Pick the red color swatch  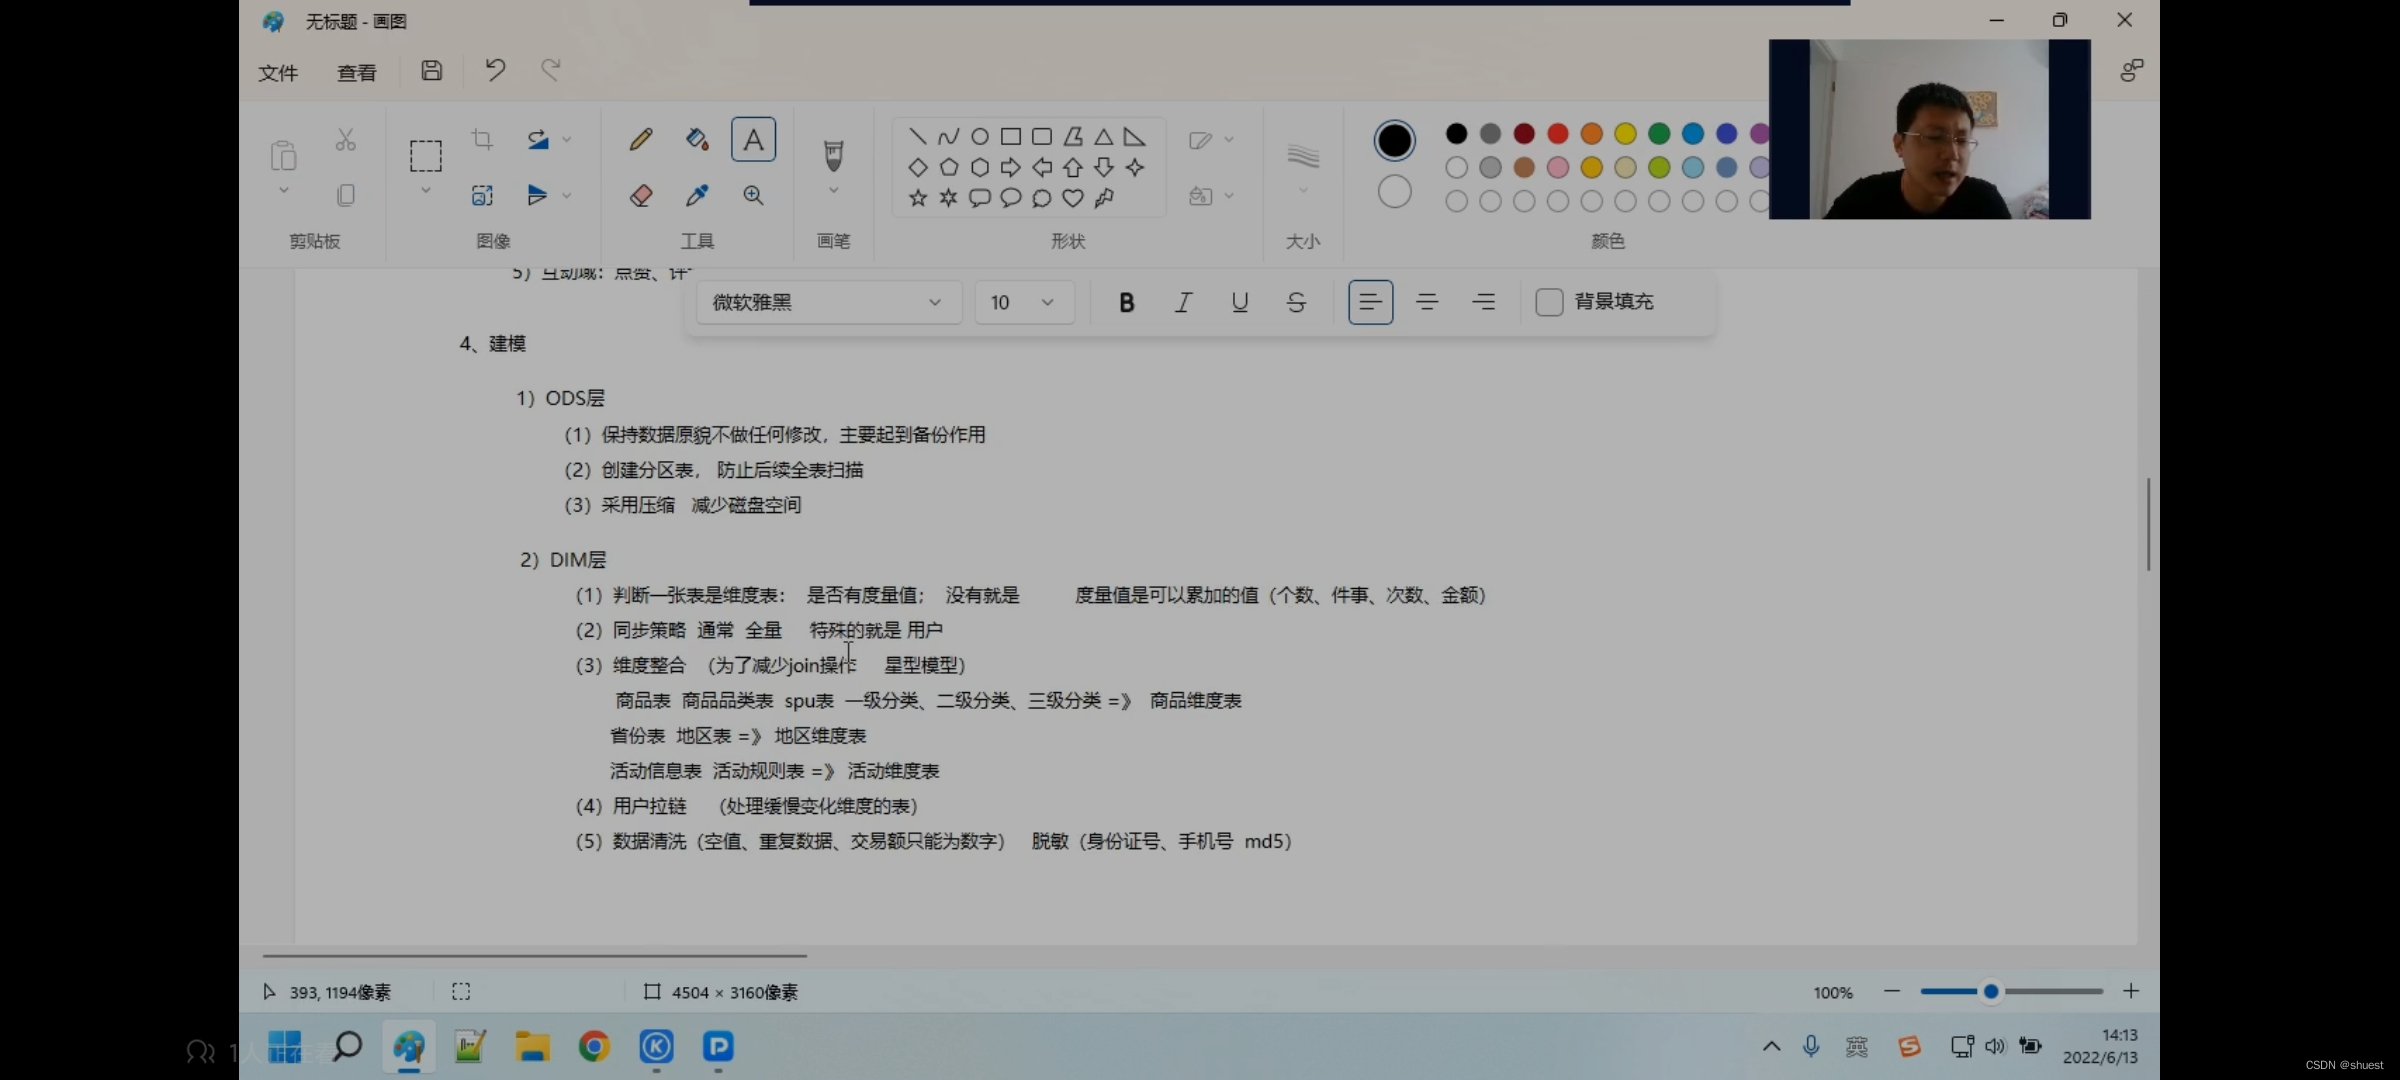(1558, 134)
